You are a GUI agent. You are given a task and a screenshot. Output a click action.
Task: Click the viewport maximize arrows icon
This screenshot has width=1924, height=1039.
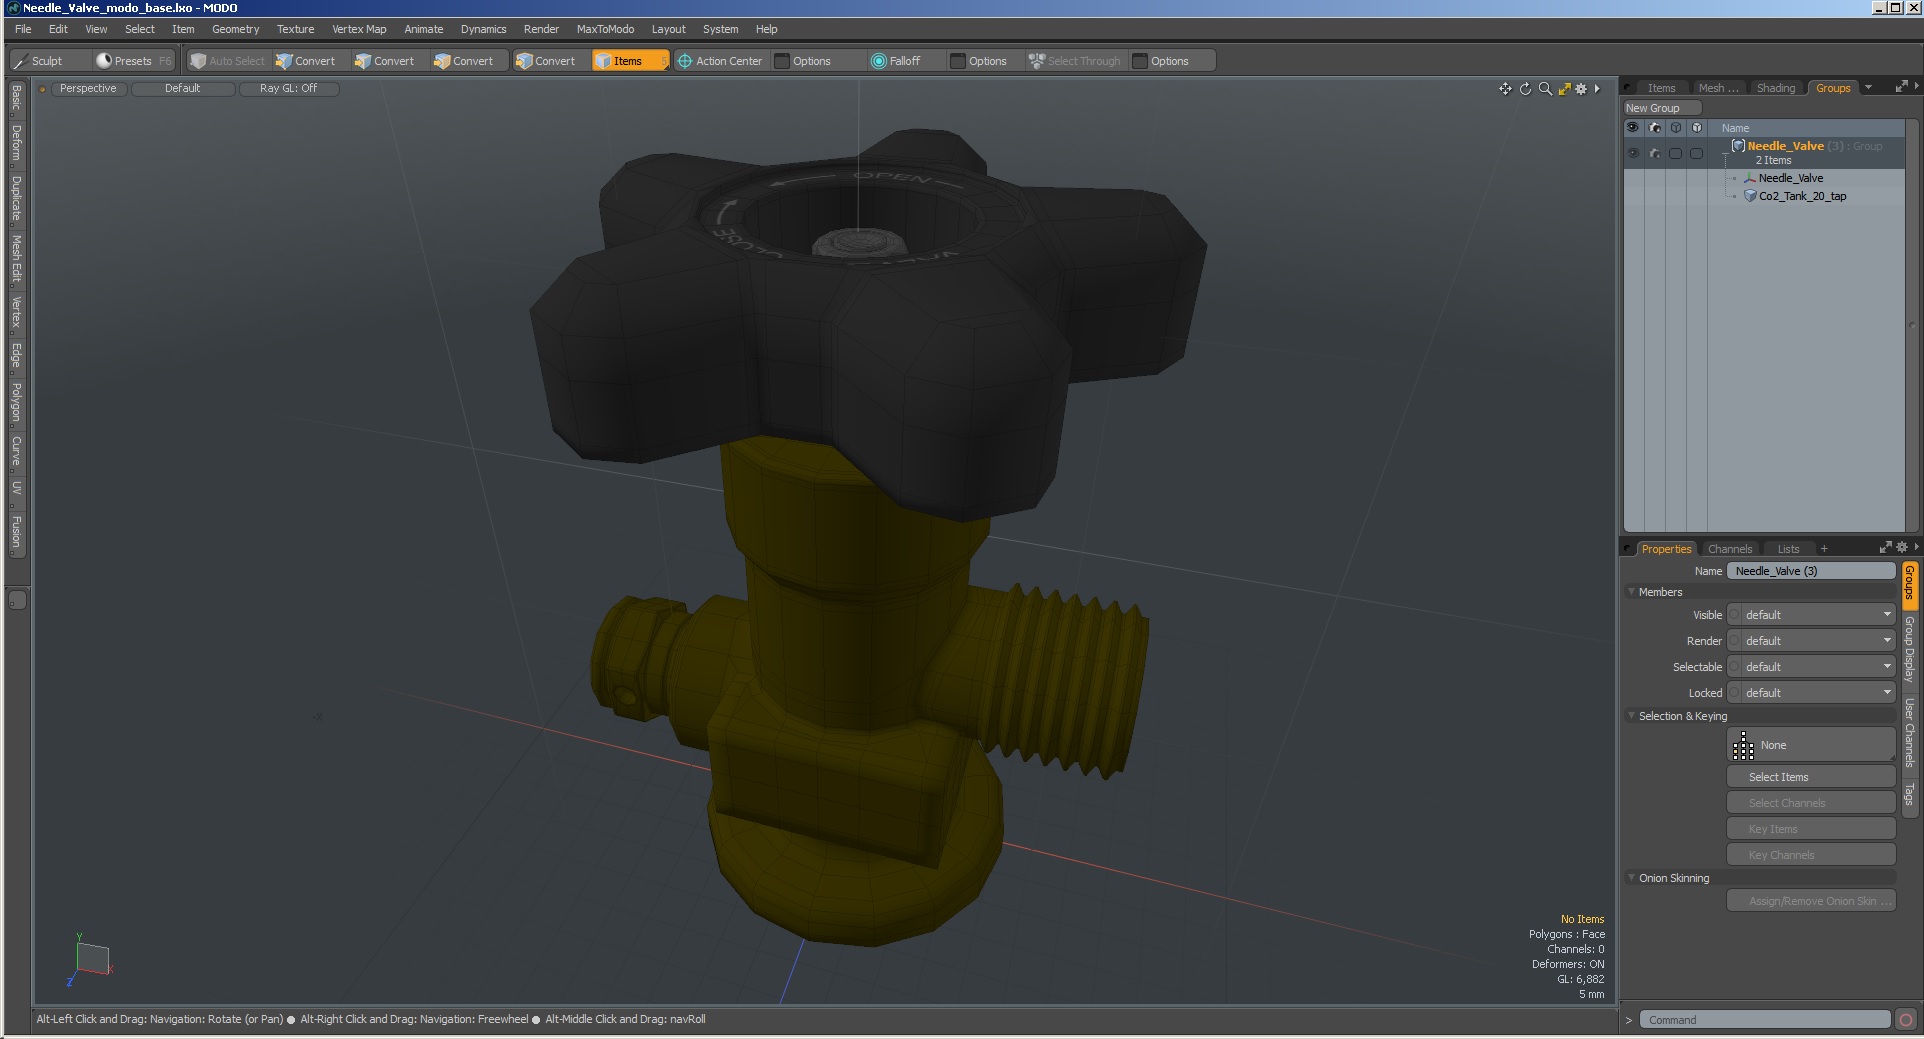(1564, 89)
